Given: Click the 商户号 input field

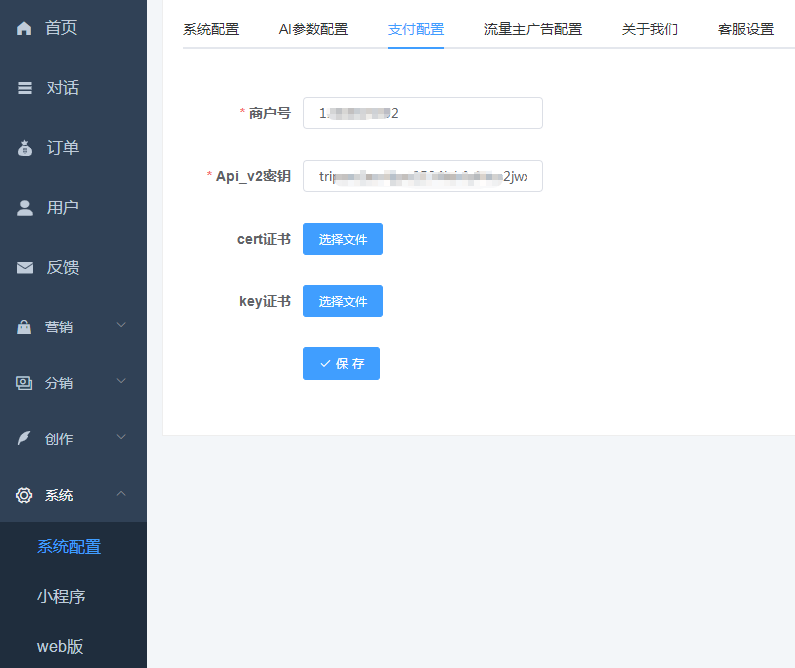Looking at the screenshot, I should [422, 113].
